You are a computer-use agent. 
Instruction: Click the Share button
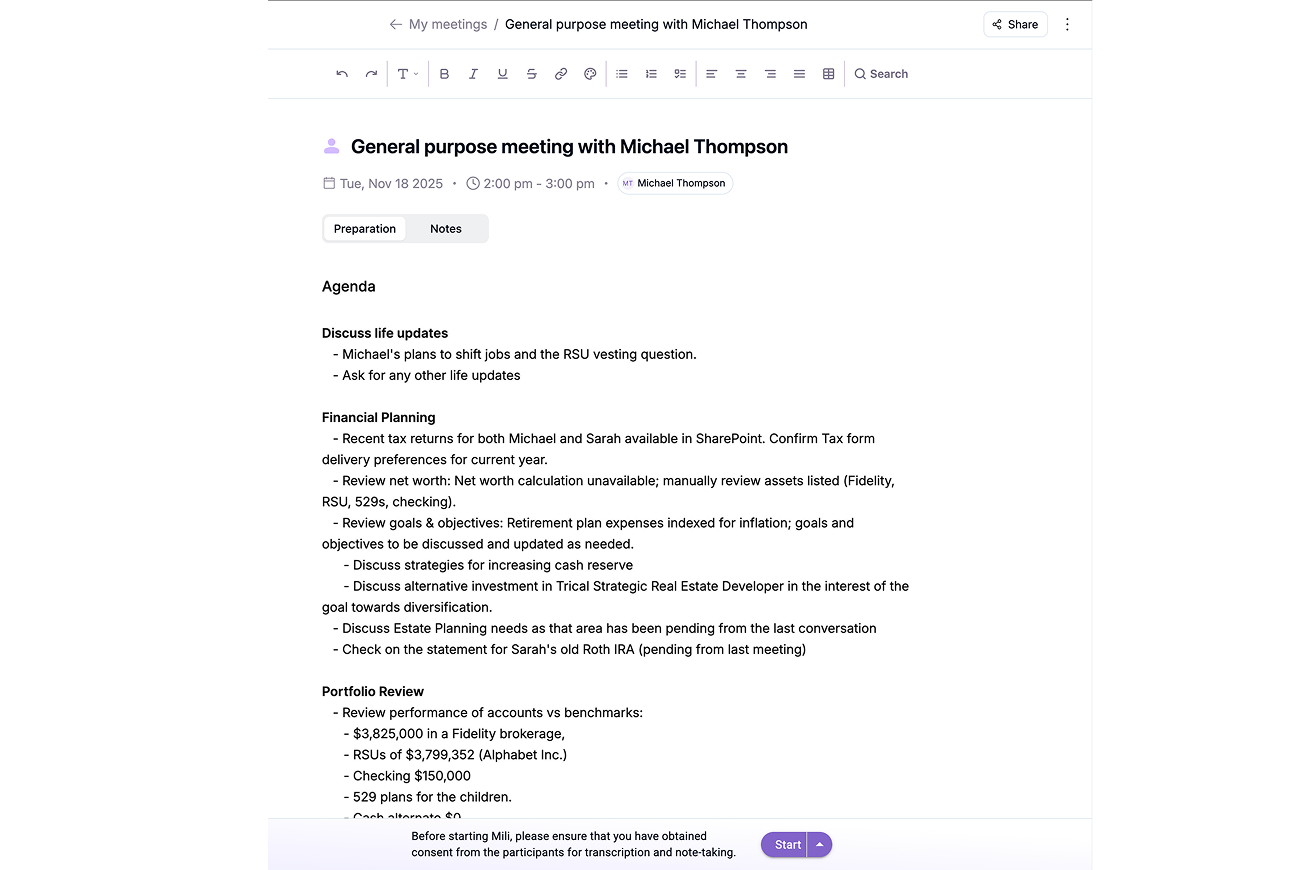1015,24
